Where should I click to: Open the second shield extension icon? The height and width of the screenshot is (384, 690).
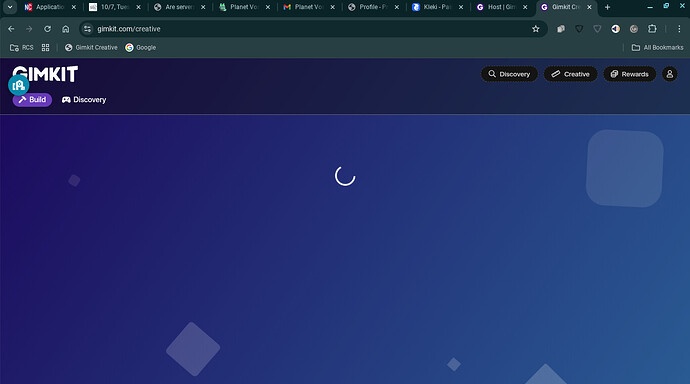click(597, 29)
